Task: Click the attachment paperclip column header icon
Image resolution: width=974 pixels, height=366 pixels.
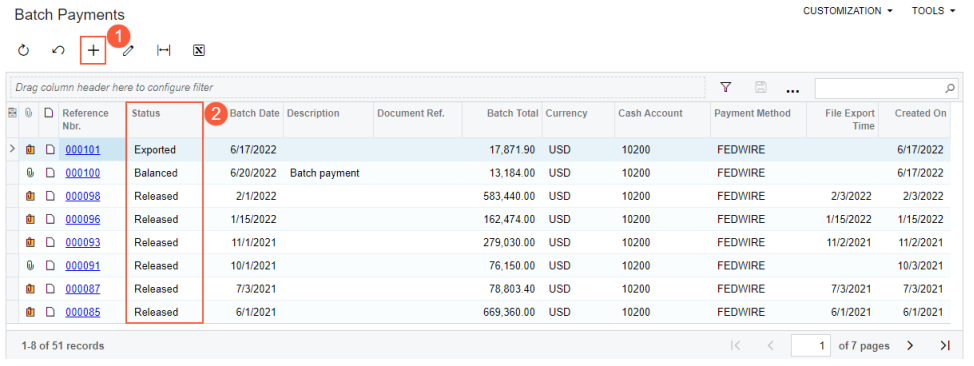Action: point(29,113)
